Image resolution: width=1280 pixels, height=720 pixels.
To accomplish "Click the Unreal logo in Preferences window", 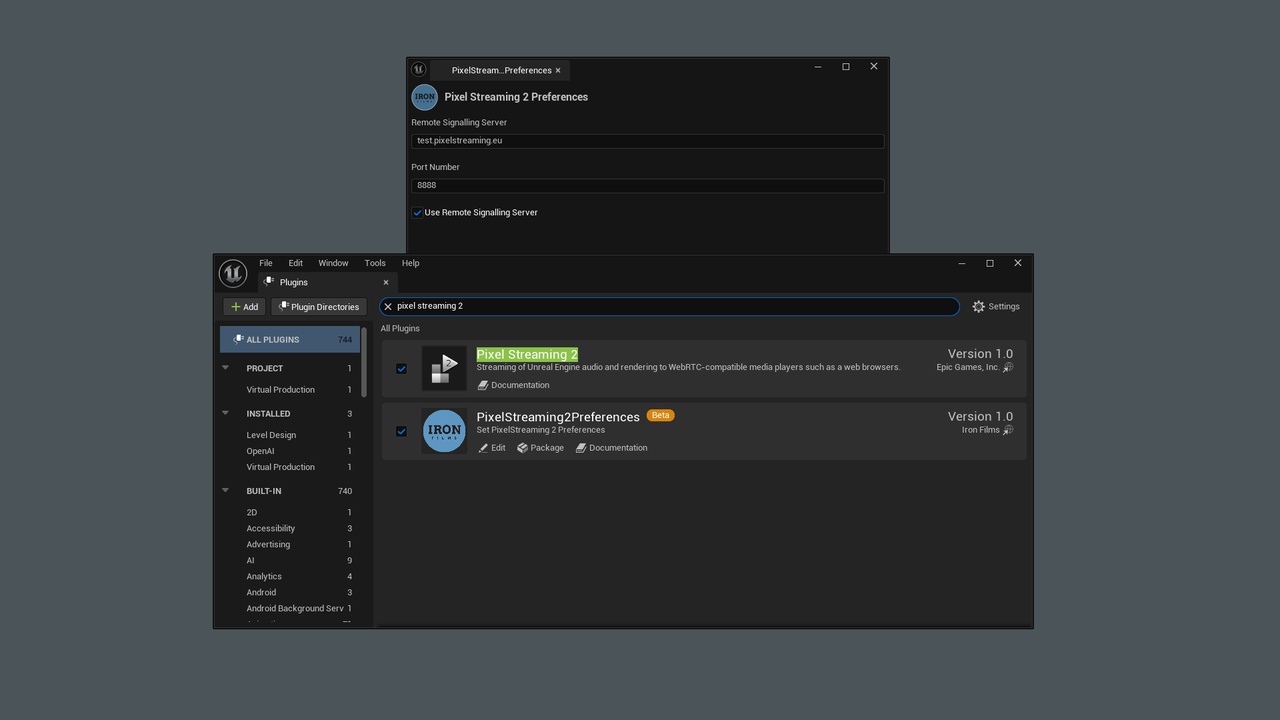I will pyautogui.click(x=419, y=69).
